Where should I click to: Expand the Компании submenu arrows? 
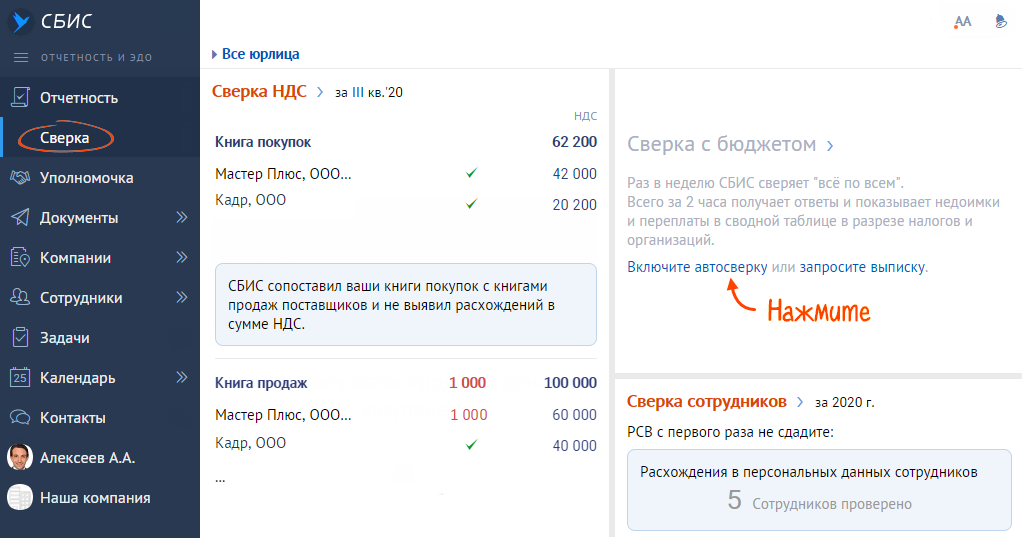pos(182,258)
